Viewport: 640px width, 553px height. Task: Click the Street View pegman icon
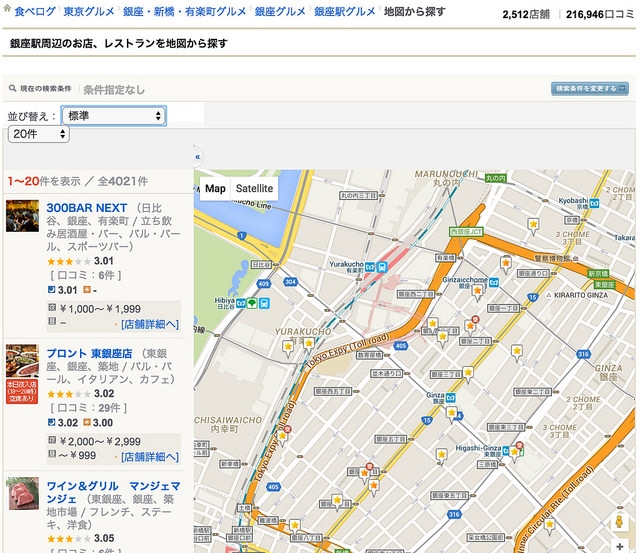click(x=619, y=523)
